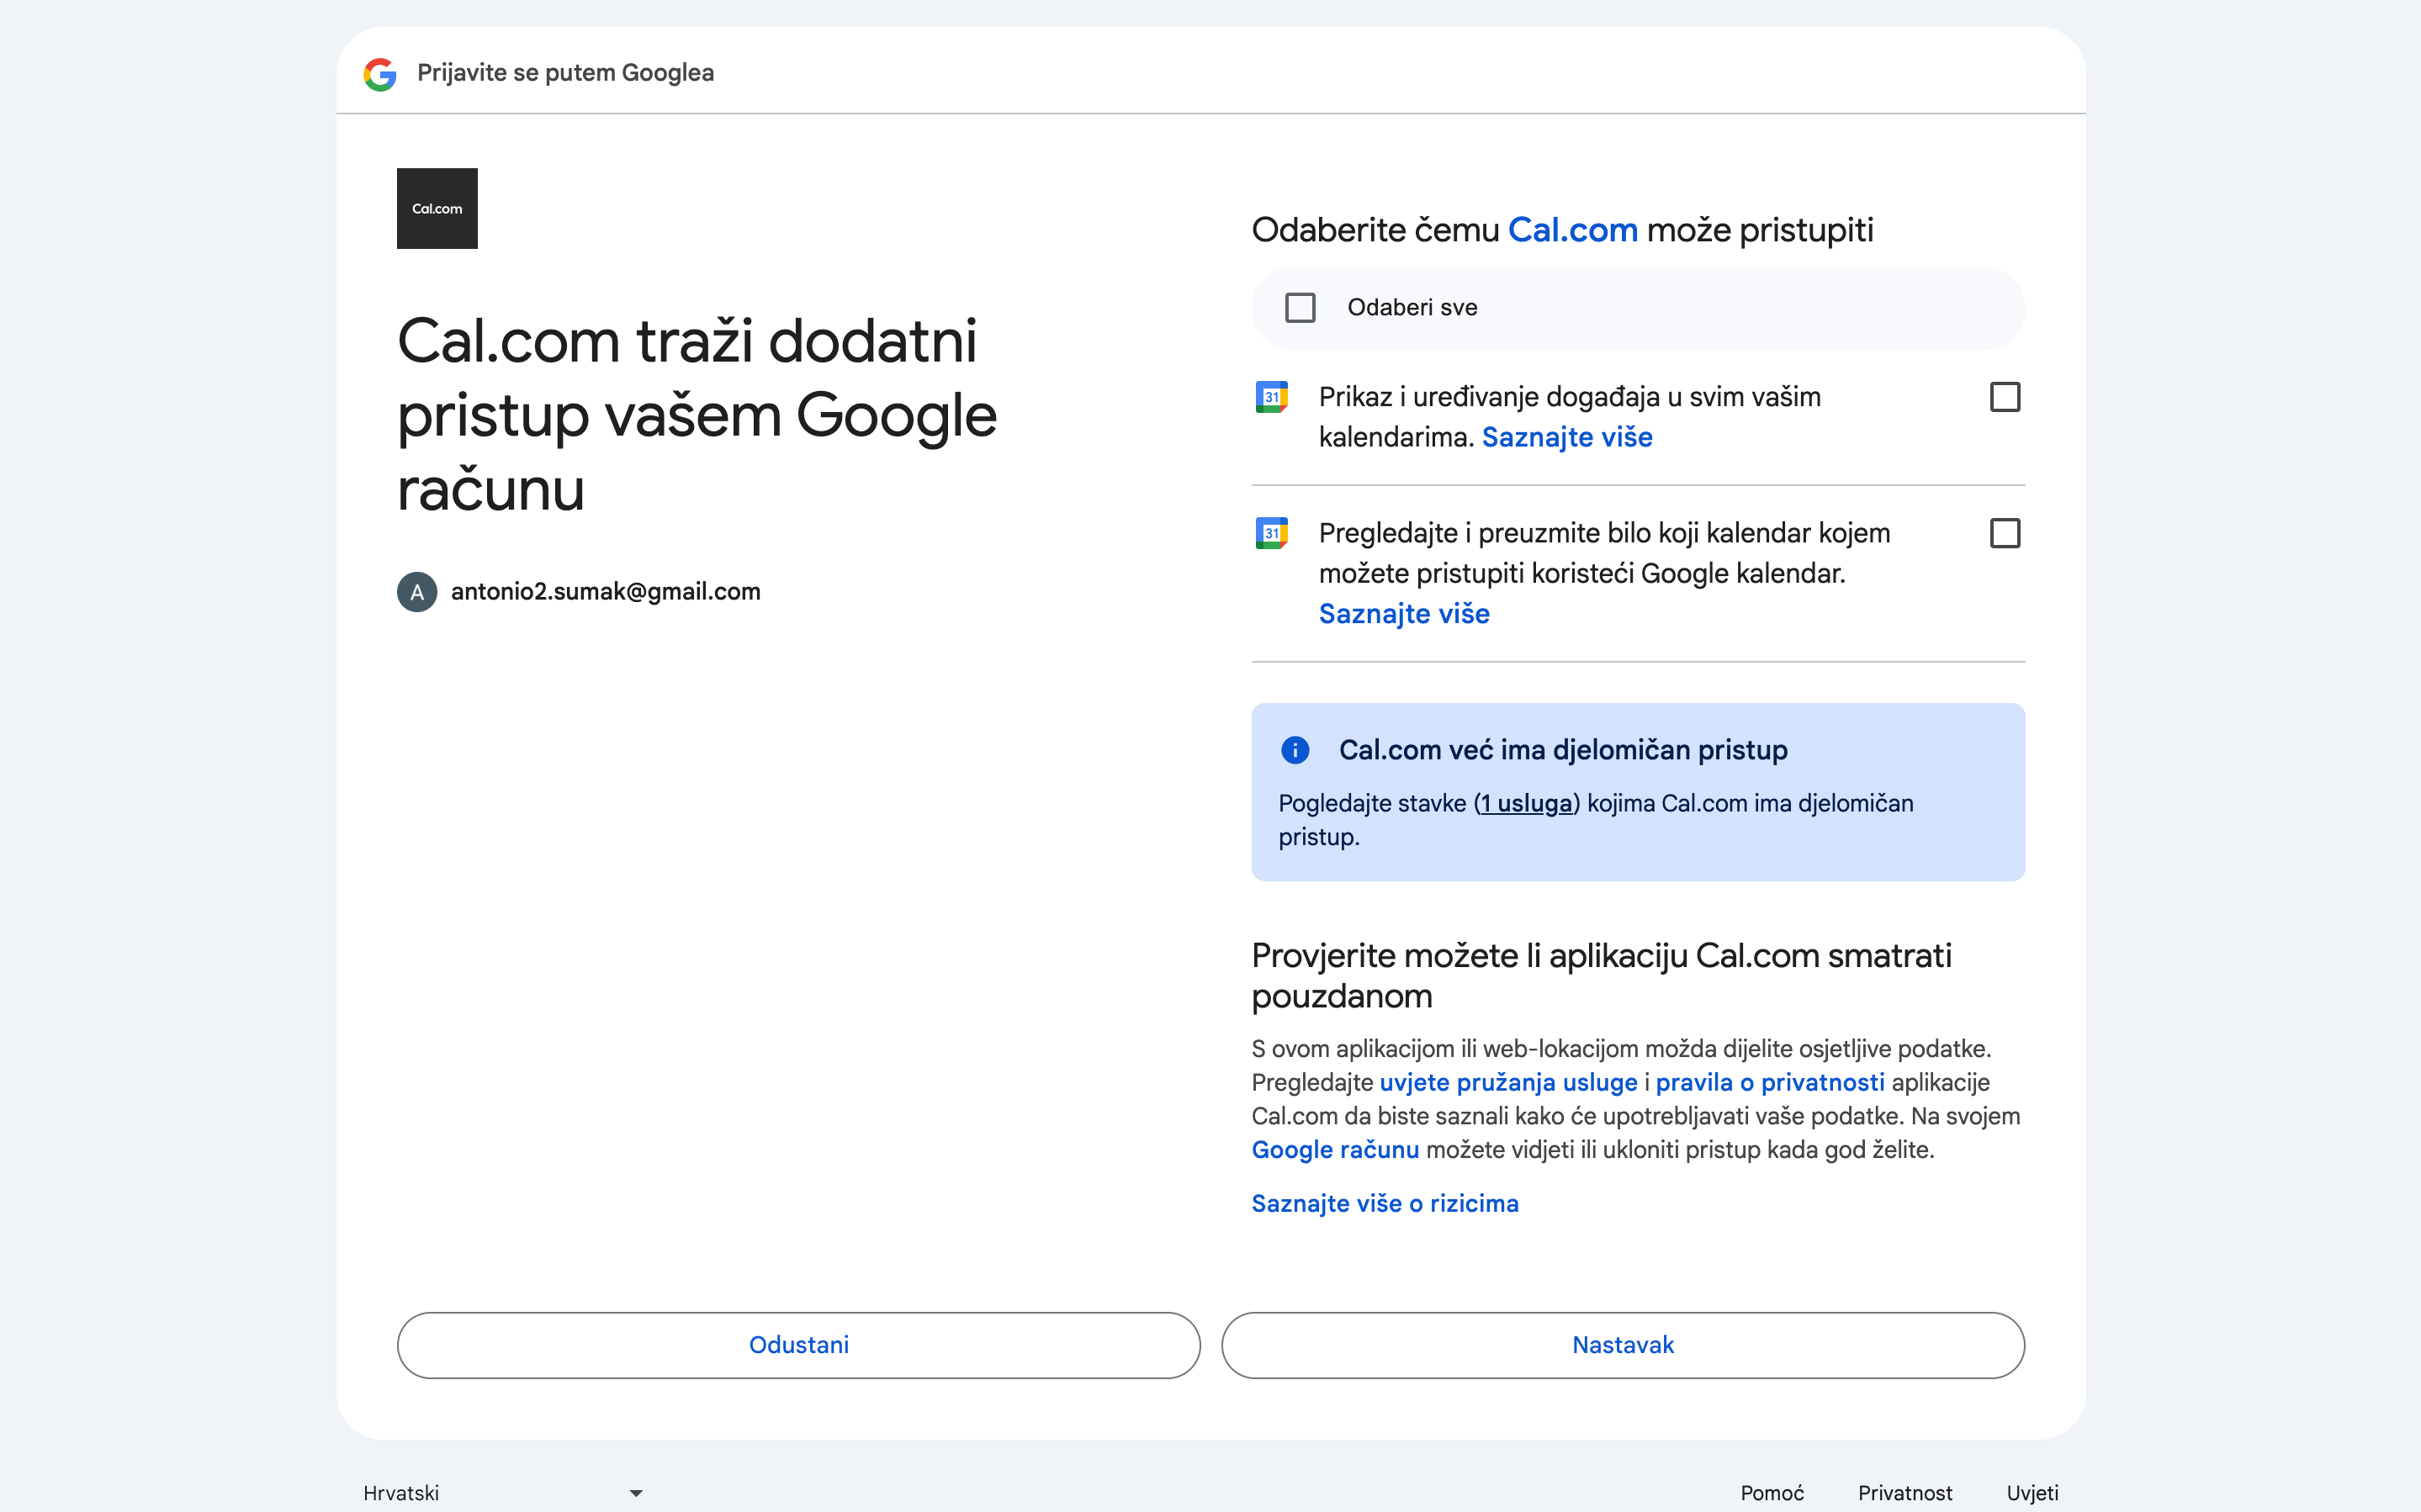The image size is (2421, 1512).
Task: Enable view and download calendars permission checkbox
Action: coord(2004,533)
